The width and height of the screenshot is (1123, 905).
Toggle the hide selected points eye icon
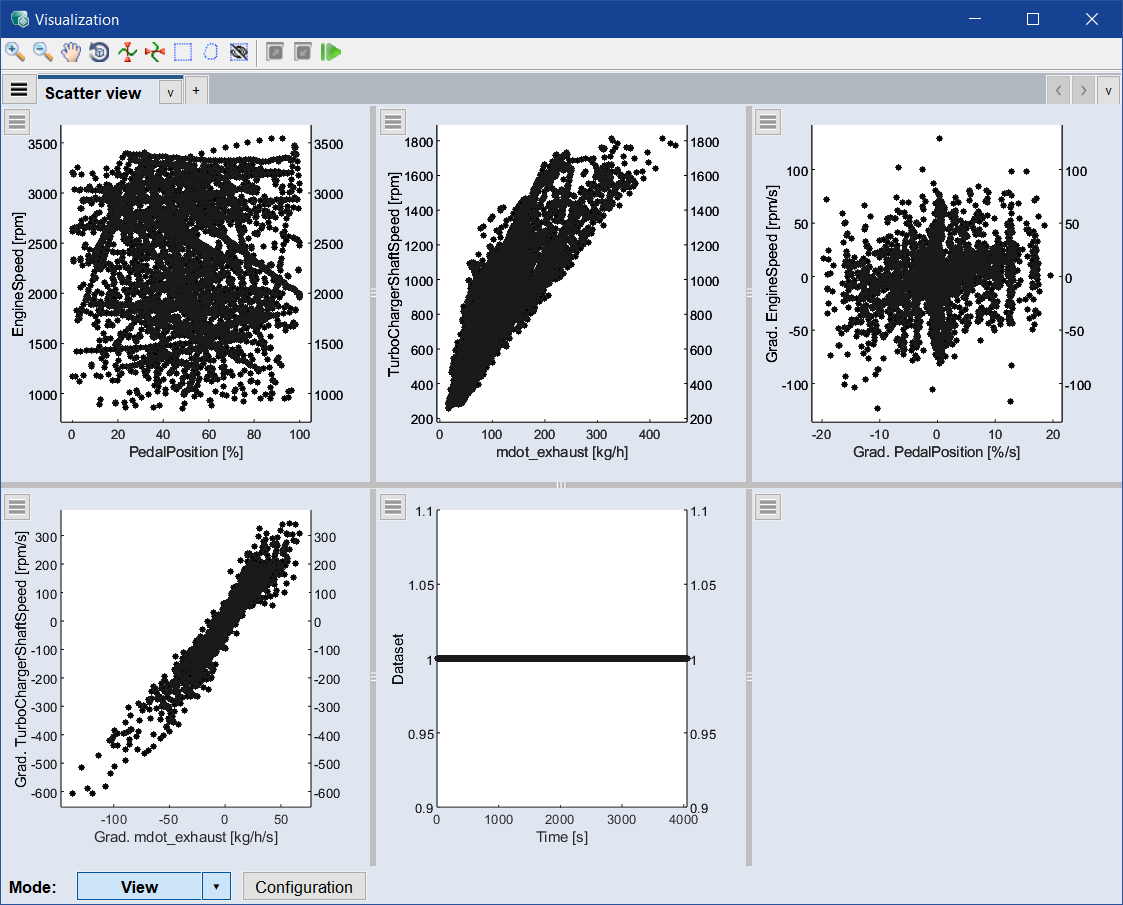[x=239, y=52]
